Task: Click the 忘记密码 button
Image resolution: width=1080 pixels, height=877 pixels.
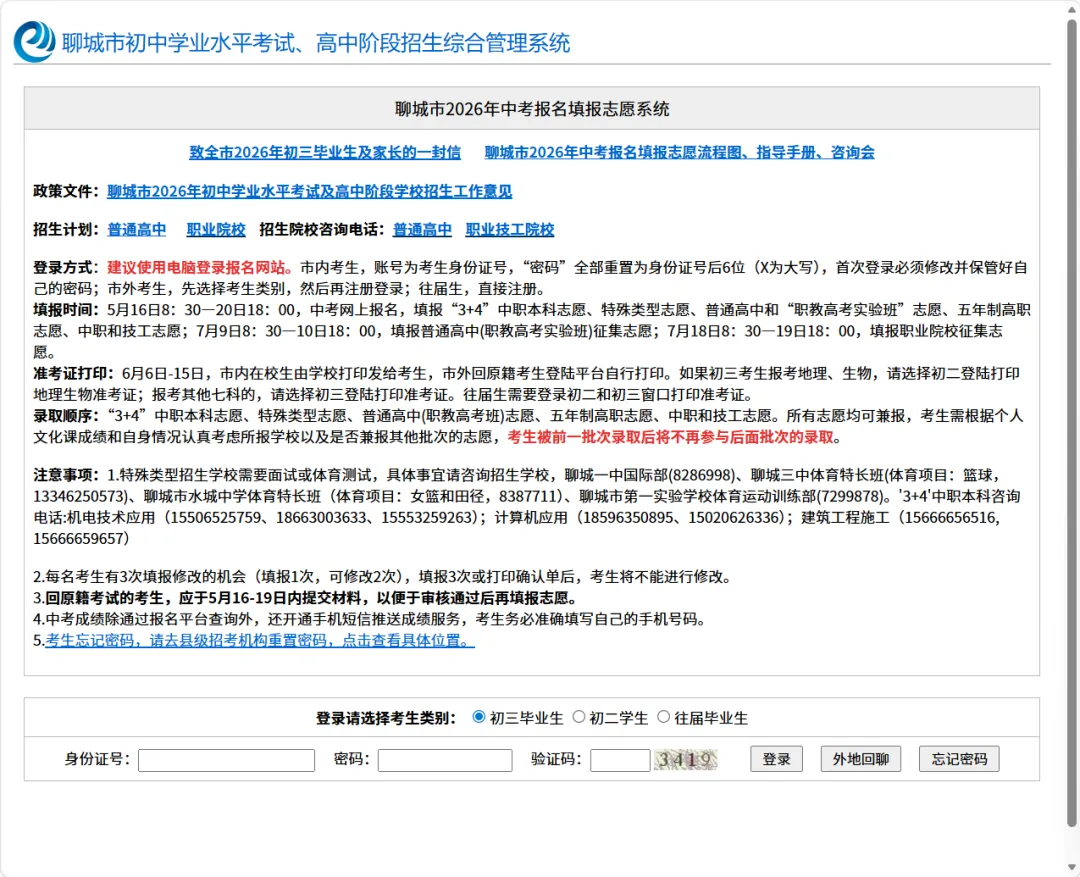Action: (959, 759)
